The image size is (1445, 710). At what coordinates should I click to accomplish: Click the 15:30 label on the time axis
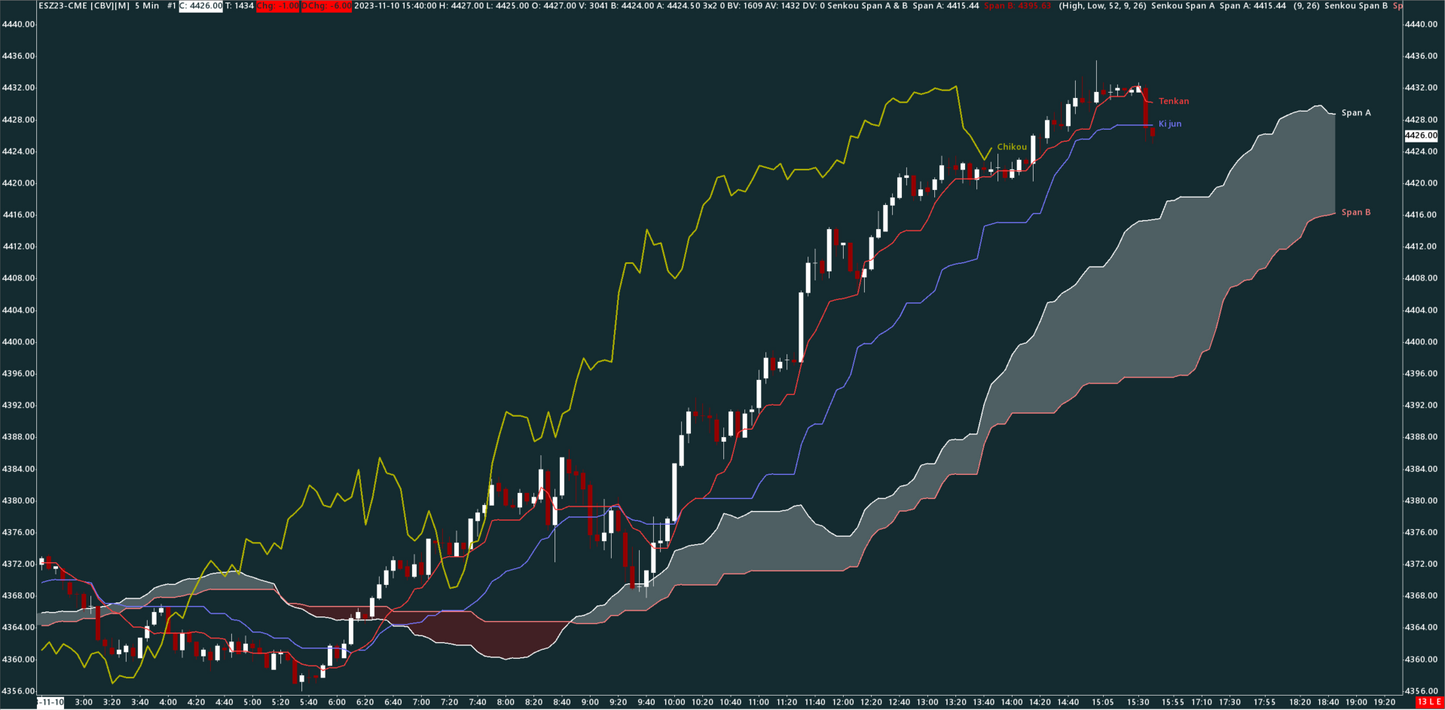pos(1136,702)
